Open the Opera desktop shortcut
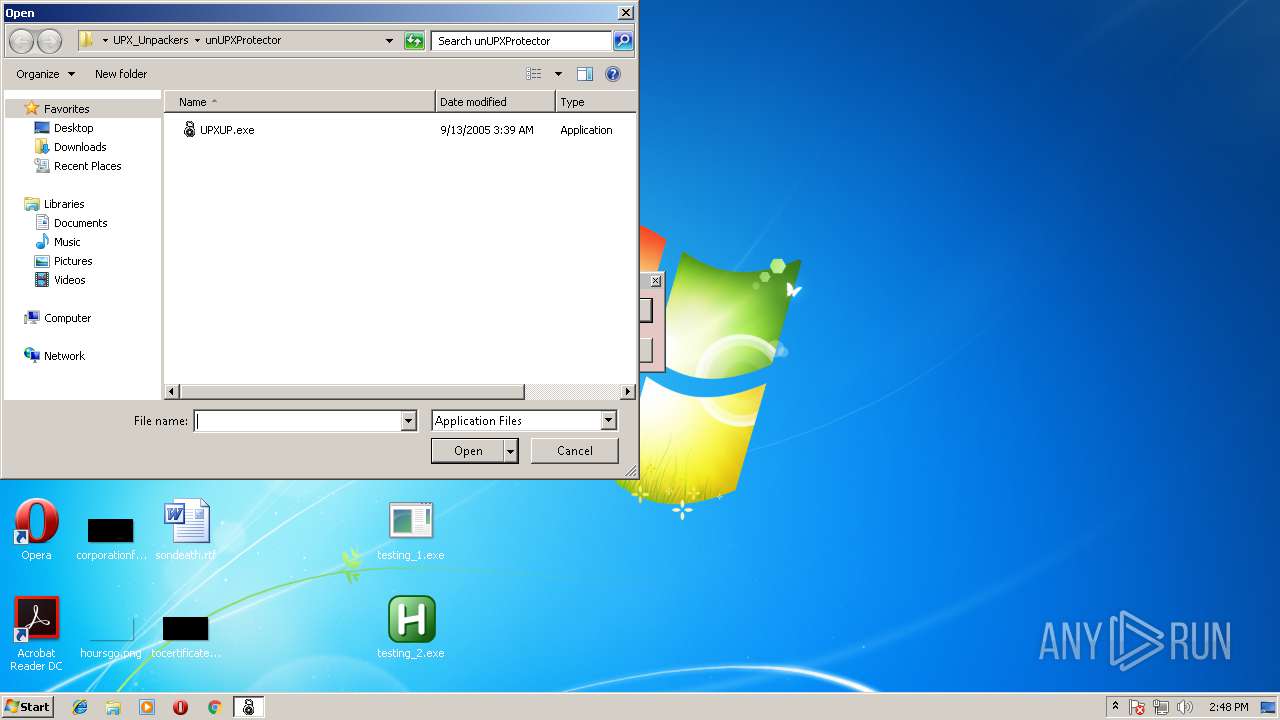 [36, 530]
